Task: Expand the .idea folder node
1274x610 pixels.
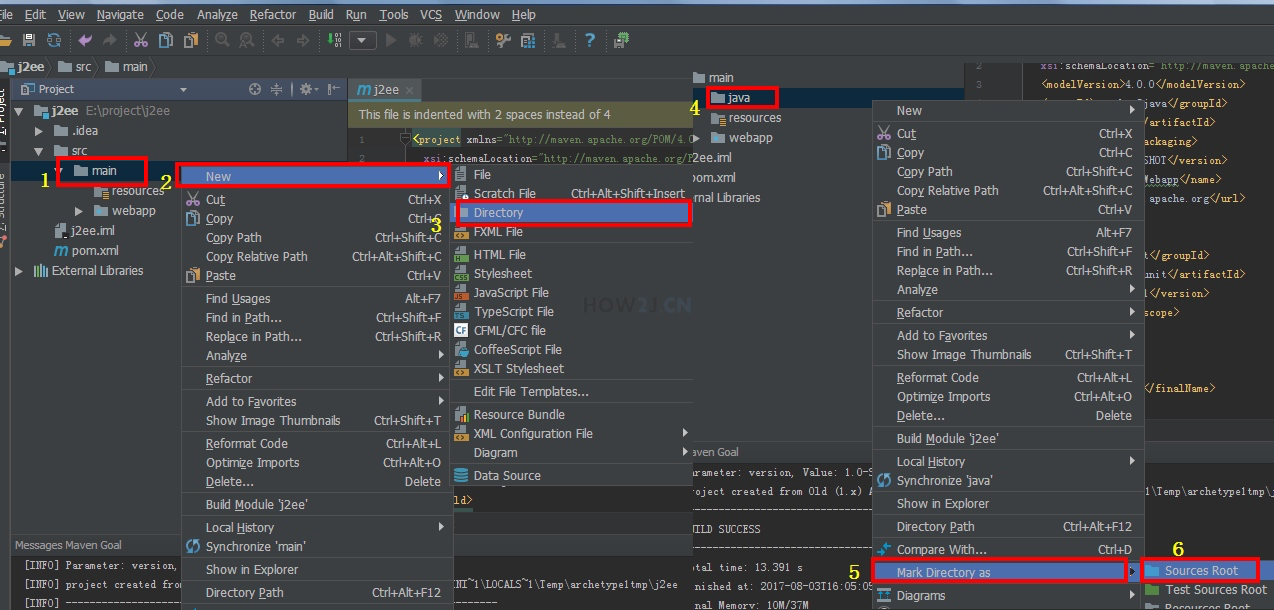Action: tap(39, 131)
